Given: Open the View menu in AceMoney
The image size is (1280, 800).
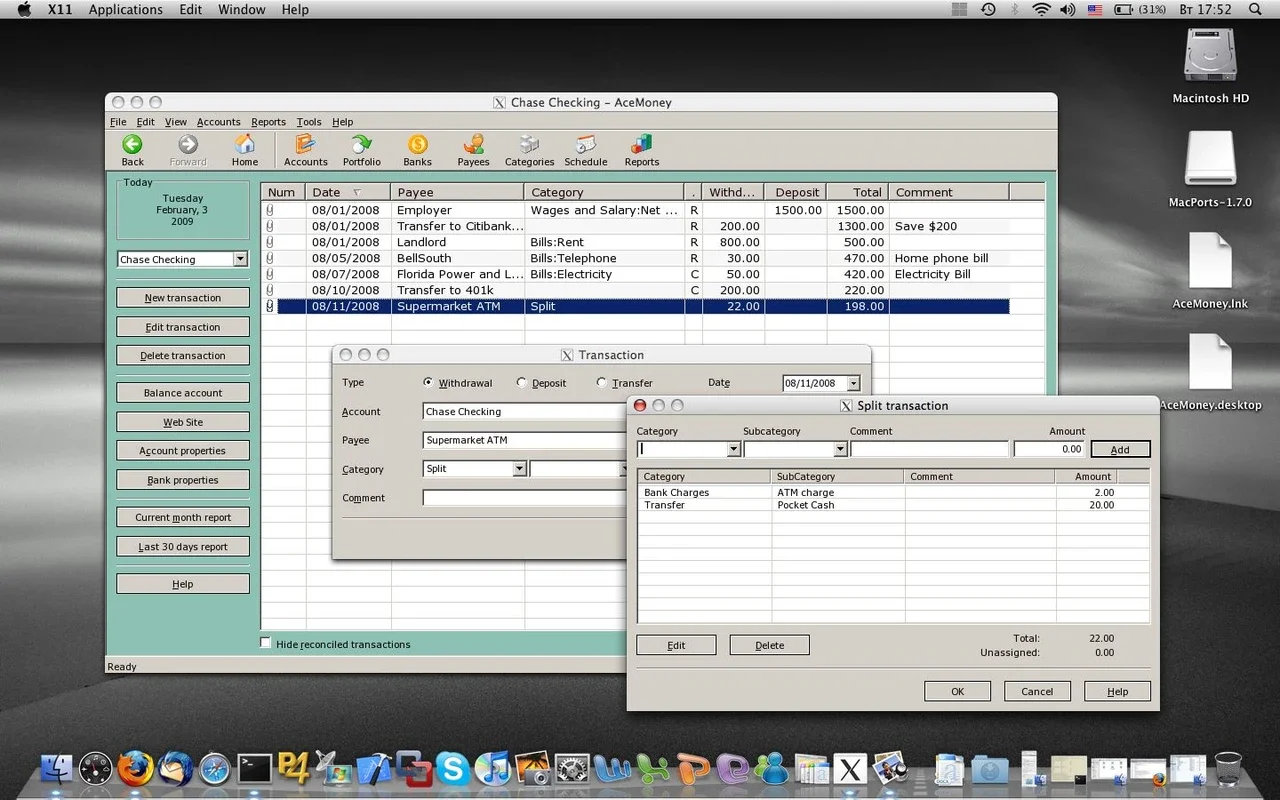Looking at the screenshot, I should coord(176,122).
